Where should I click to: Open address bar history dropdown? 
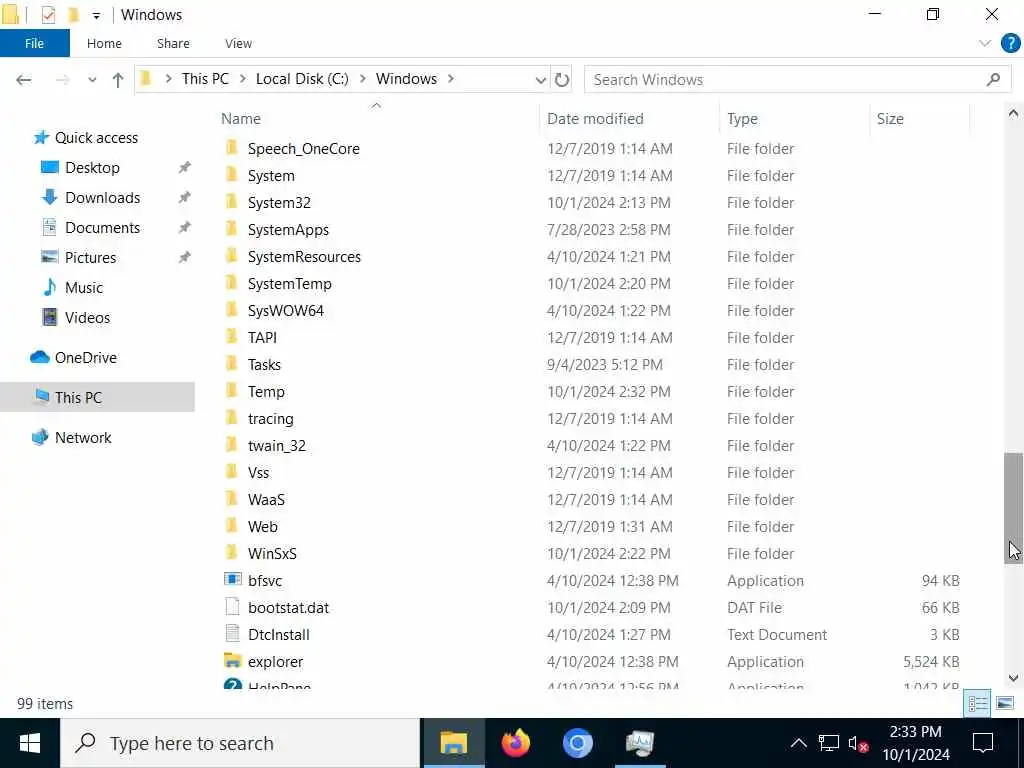click(x=541, y=80)
